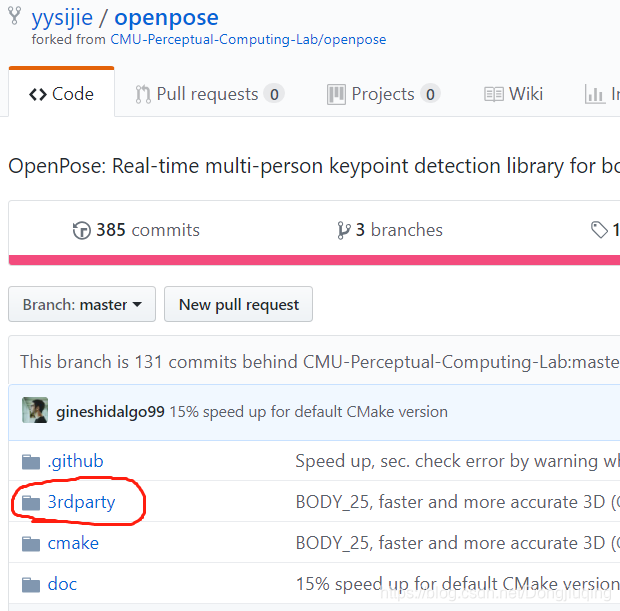Viewport: 620px width, 611px height.
Task: Click the Code angle-brackets icon
Action: click(x=38, y=95)
